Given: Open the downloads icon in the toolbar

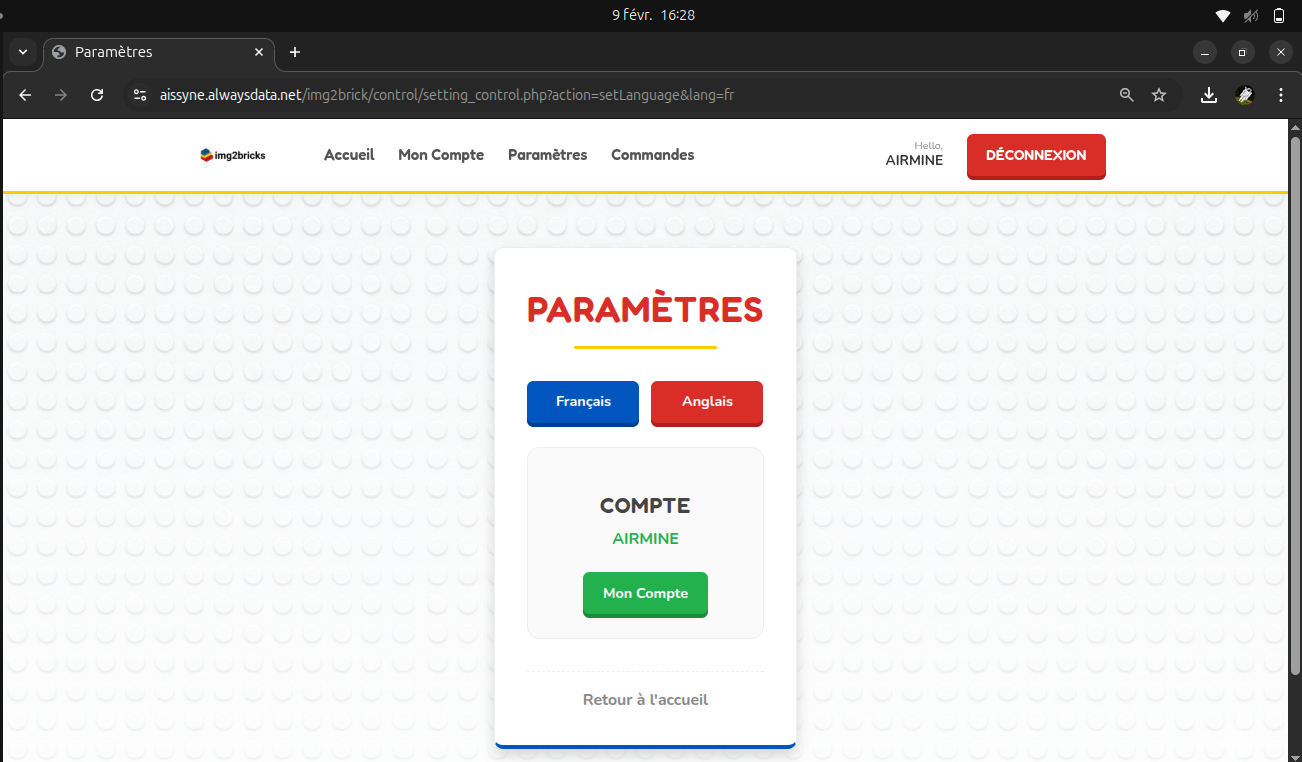Looking at the screenshot, I should (x=1209, y=95).
